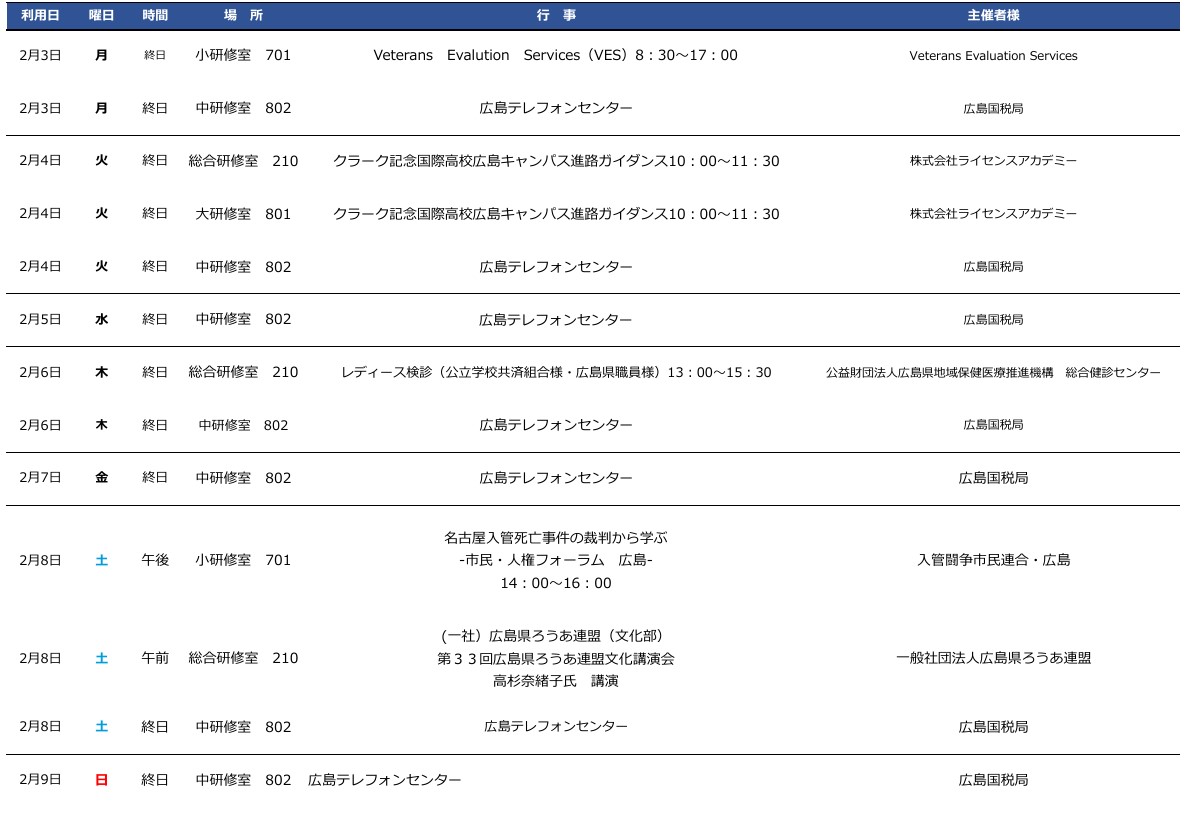Image resolution: width=1186 pixels, height=835 pixels.
Task: Click 終日 in the 2月9日 row
Action: (x=155, y=780)
